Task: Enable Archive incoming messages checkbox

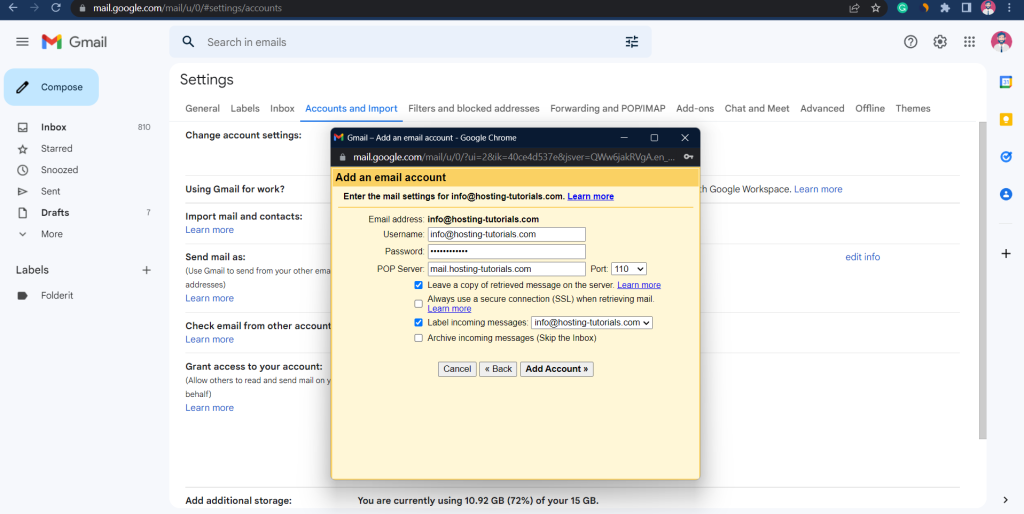Action: click(419, 338)
